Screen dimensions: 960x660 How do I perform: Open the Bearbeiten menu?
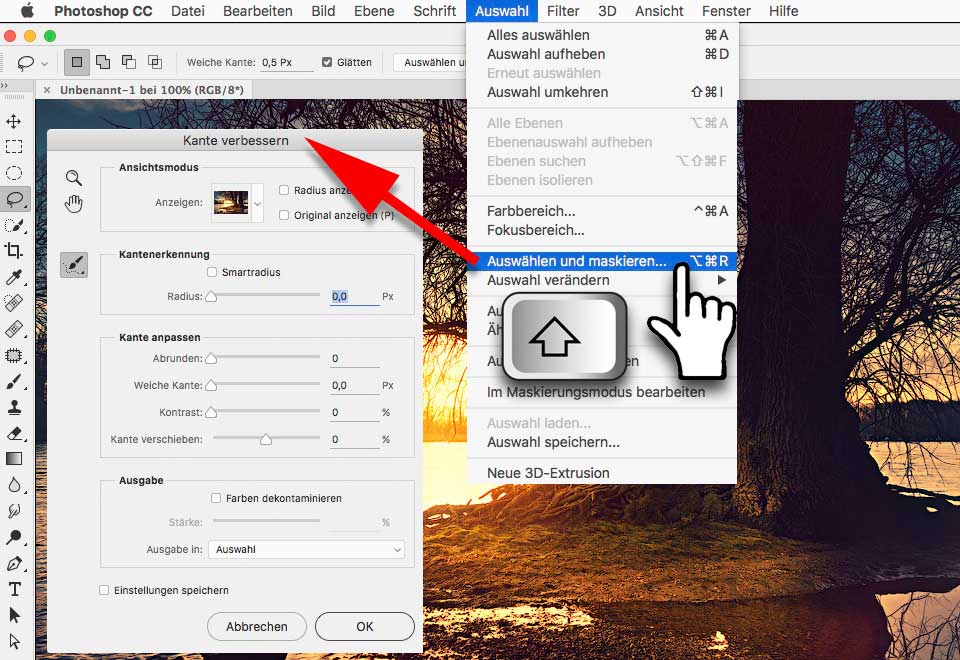(258, 11)
